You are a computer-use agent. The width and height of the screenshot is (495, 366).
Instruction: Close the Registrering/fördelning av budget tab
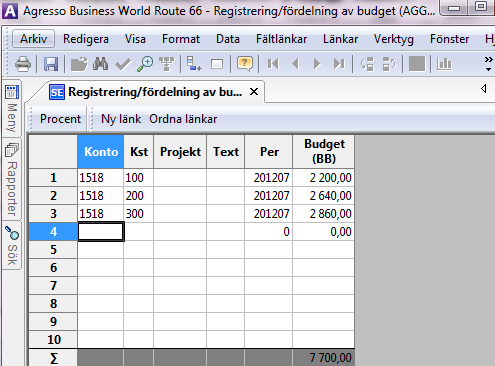[x=254, y=91]
